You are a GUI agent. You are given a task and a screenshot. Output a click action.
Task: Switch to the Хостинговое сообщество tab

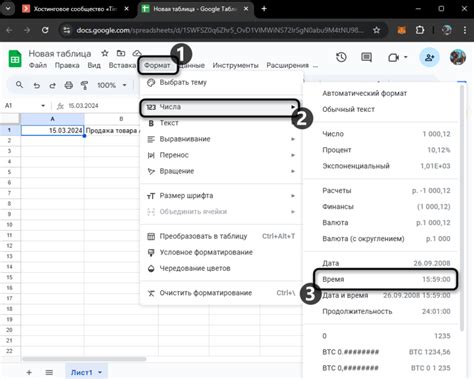[75, 9]
